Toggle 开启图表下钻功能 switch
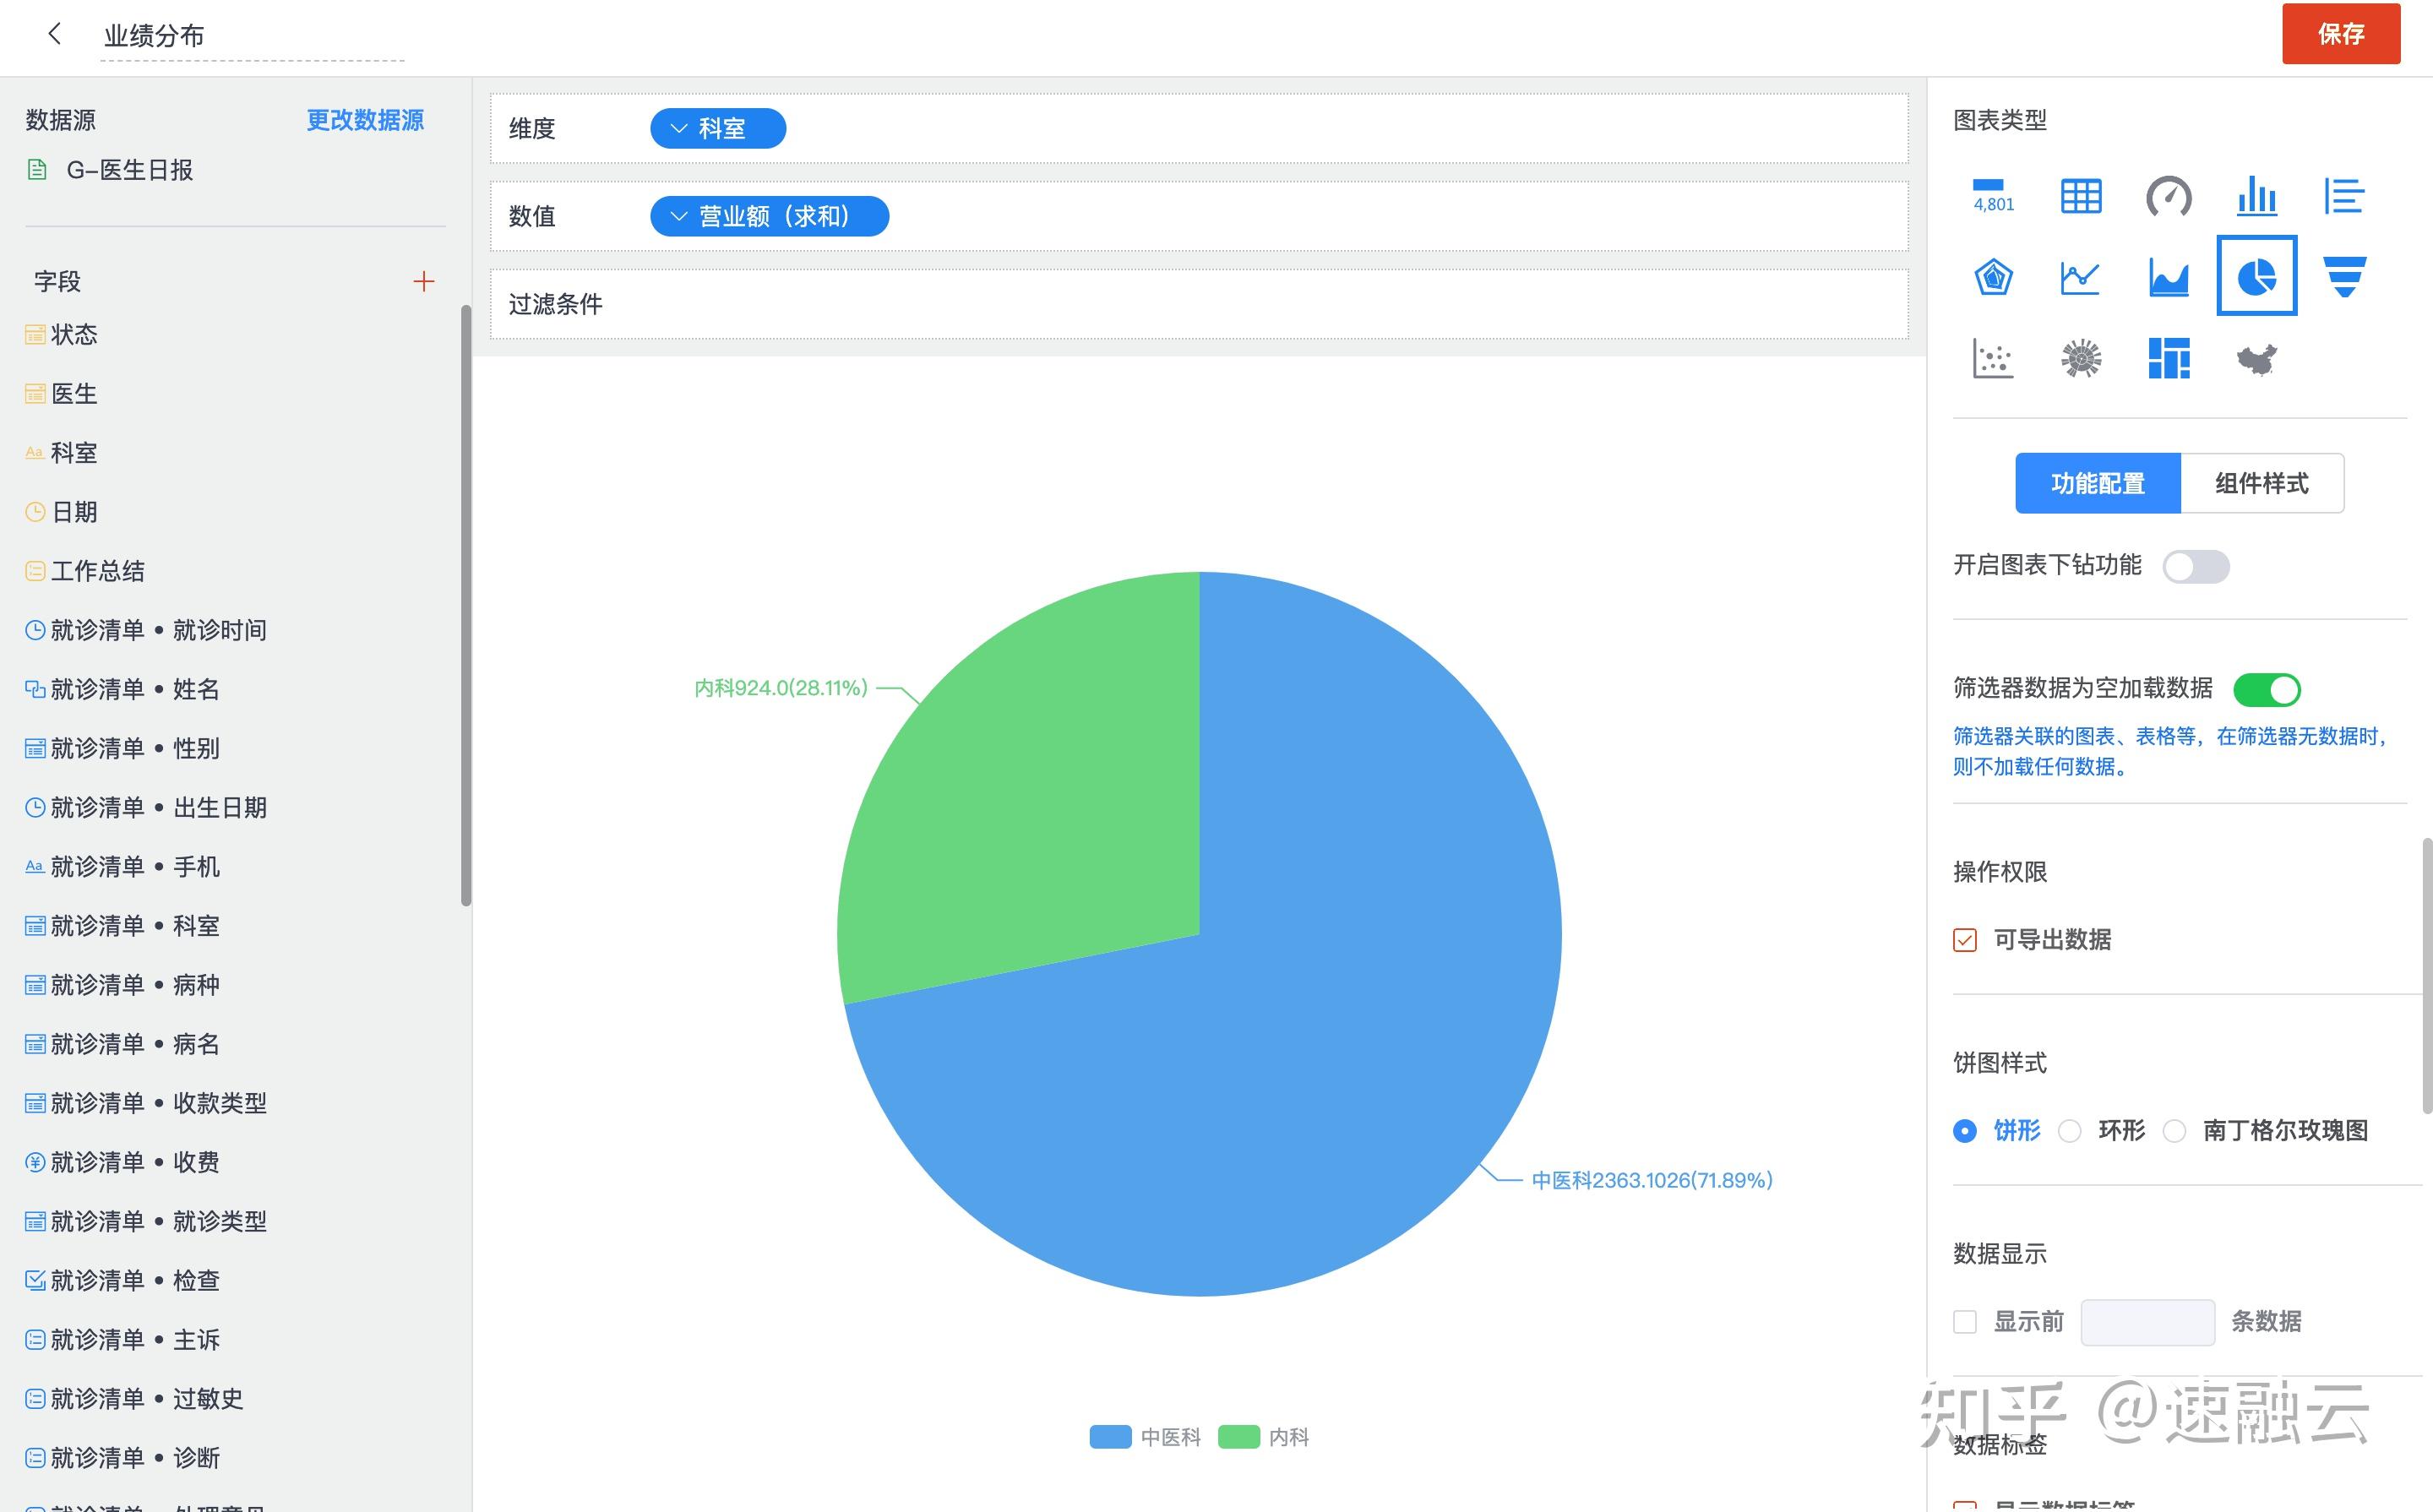Image resolution: width=2433 pixels, height=1512 pixels. click(2196, 567)
